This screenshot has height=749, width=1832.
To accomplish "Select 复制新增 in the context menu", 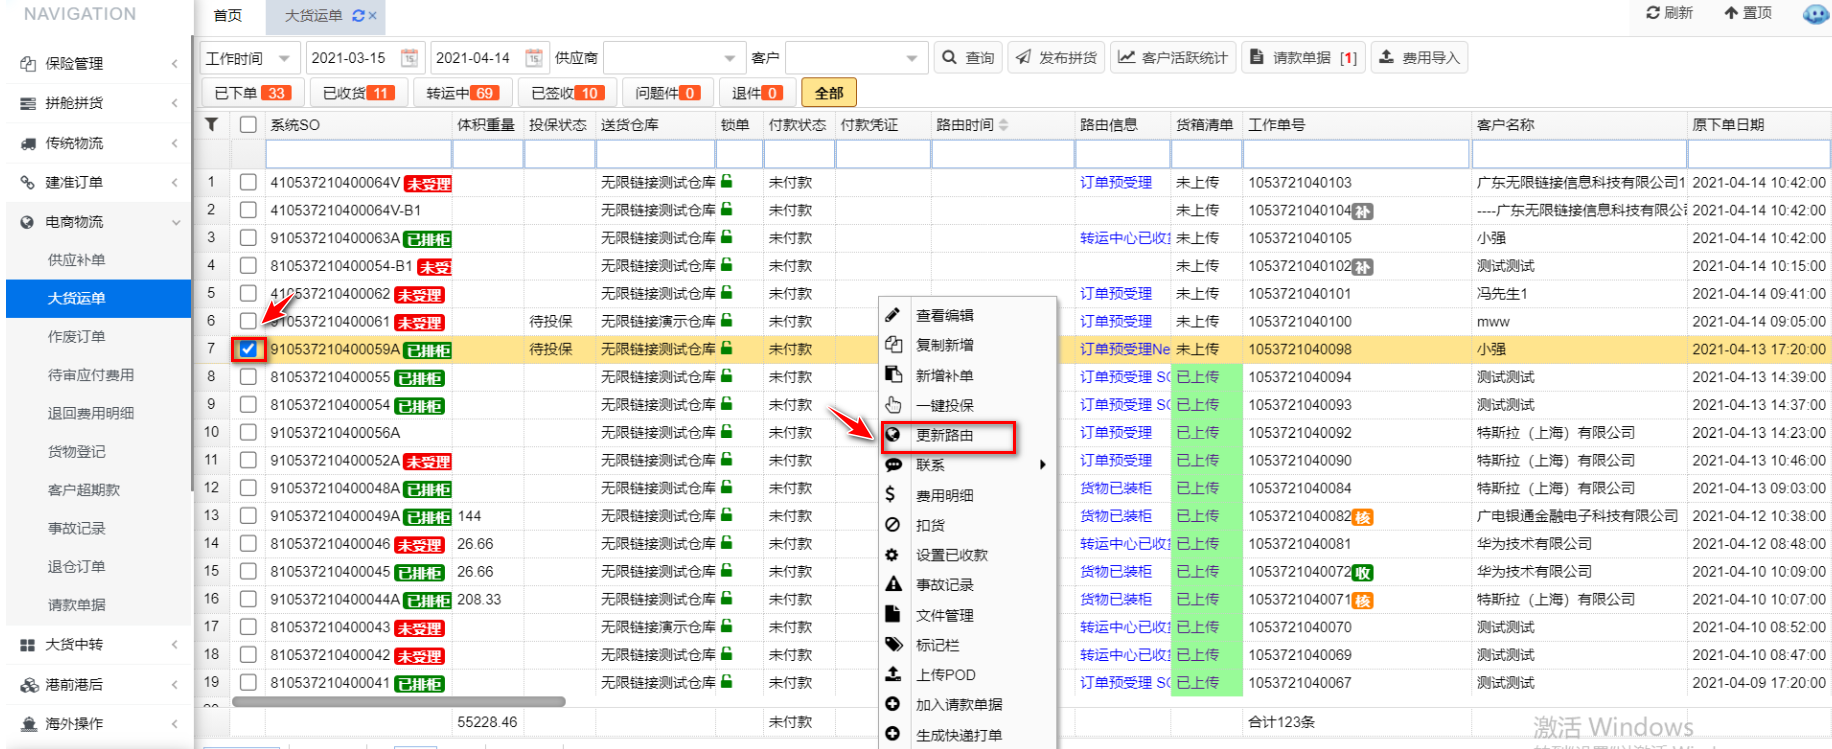I will point(945,345).
